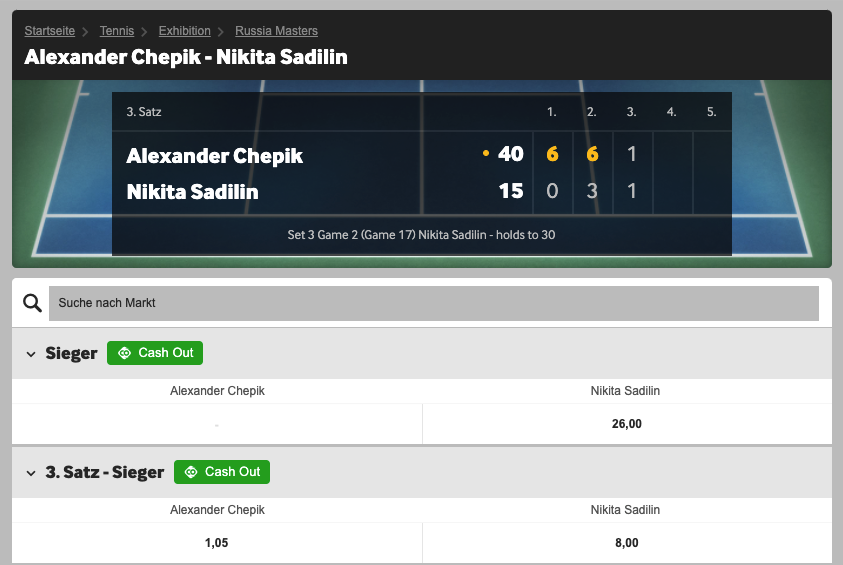Collapse the Sieger market section
Screen dimensions: 843x565
[31, 354]
